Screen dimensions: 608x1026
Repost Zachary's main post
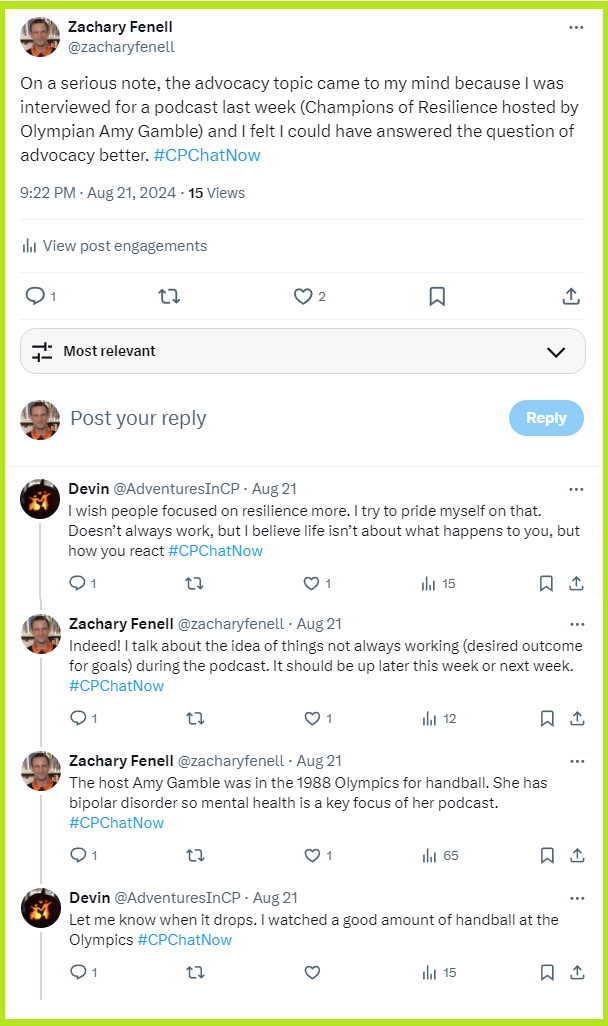[x=169, y=296]
